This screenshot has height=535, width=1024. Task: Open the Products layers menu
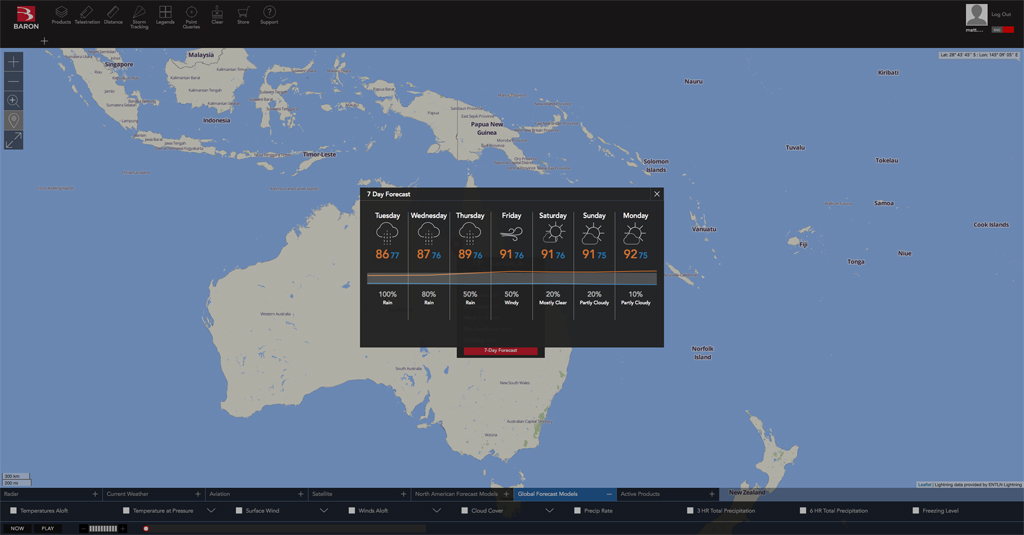point(61,15)
